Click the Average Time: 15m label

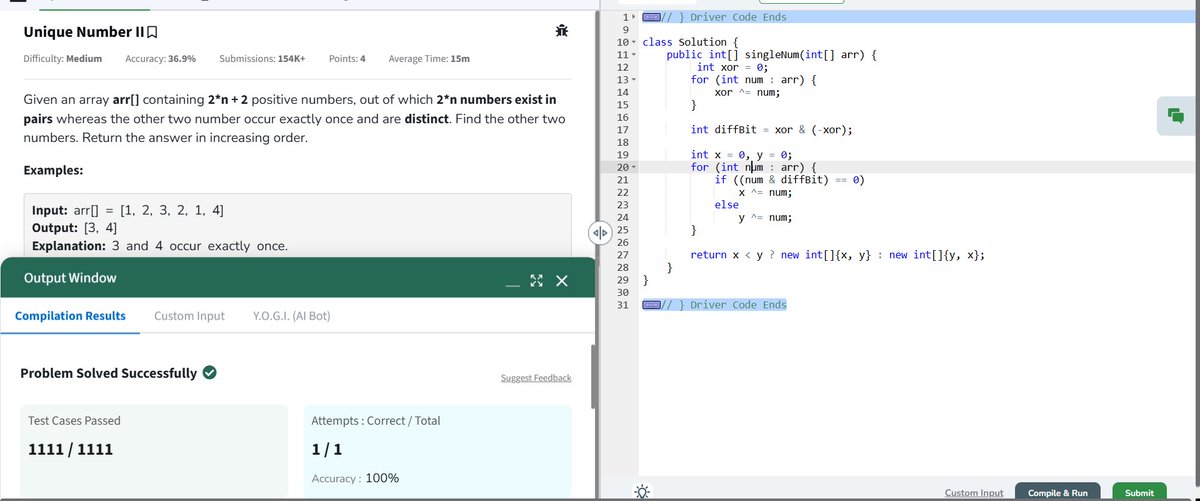tap(429, 59)
